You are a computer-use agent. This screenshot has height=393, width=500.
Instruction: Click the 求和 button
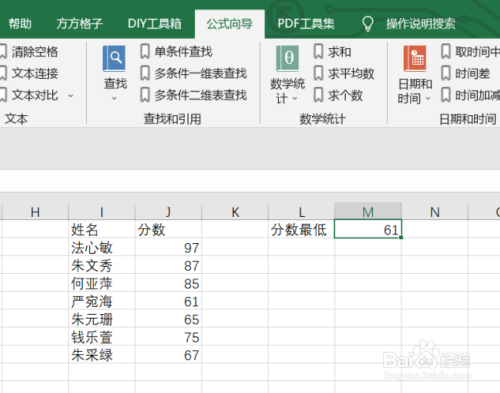pos(333,52)
